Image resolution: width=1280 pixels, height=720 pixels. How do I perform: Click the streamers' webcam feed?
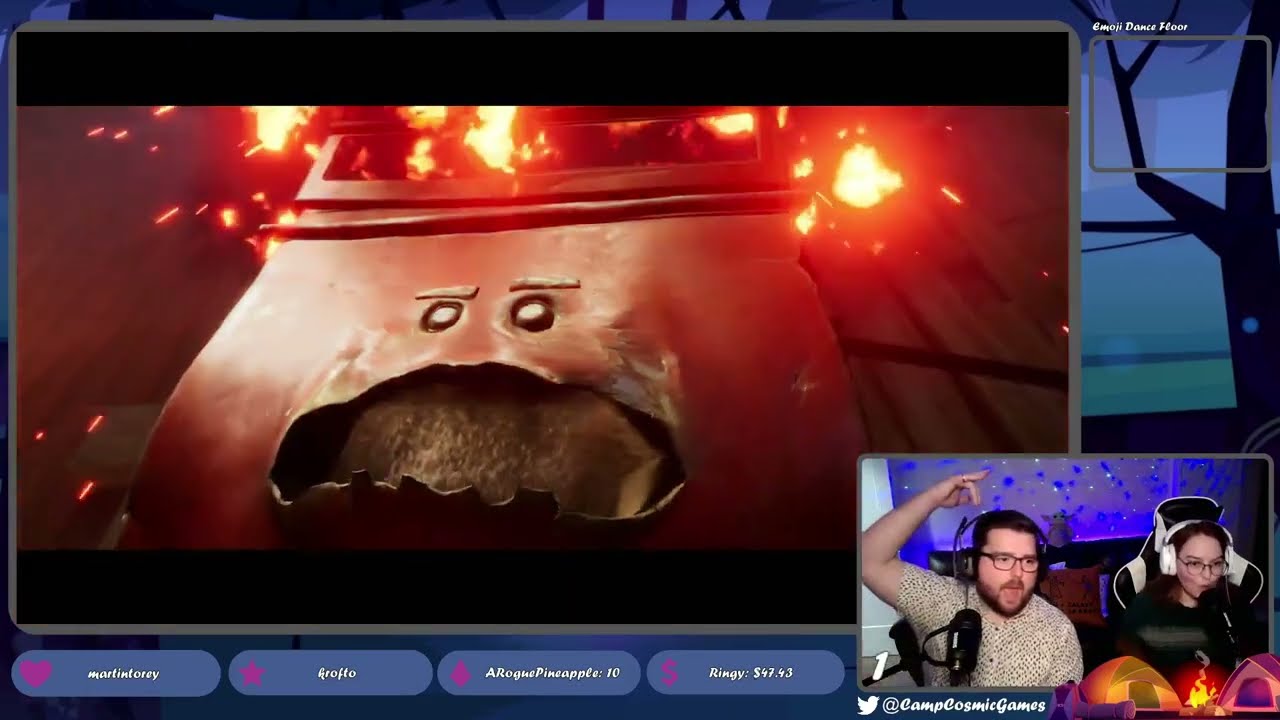[x=1065, y=572]
